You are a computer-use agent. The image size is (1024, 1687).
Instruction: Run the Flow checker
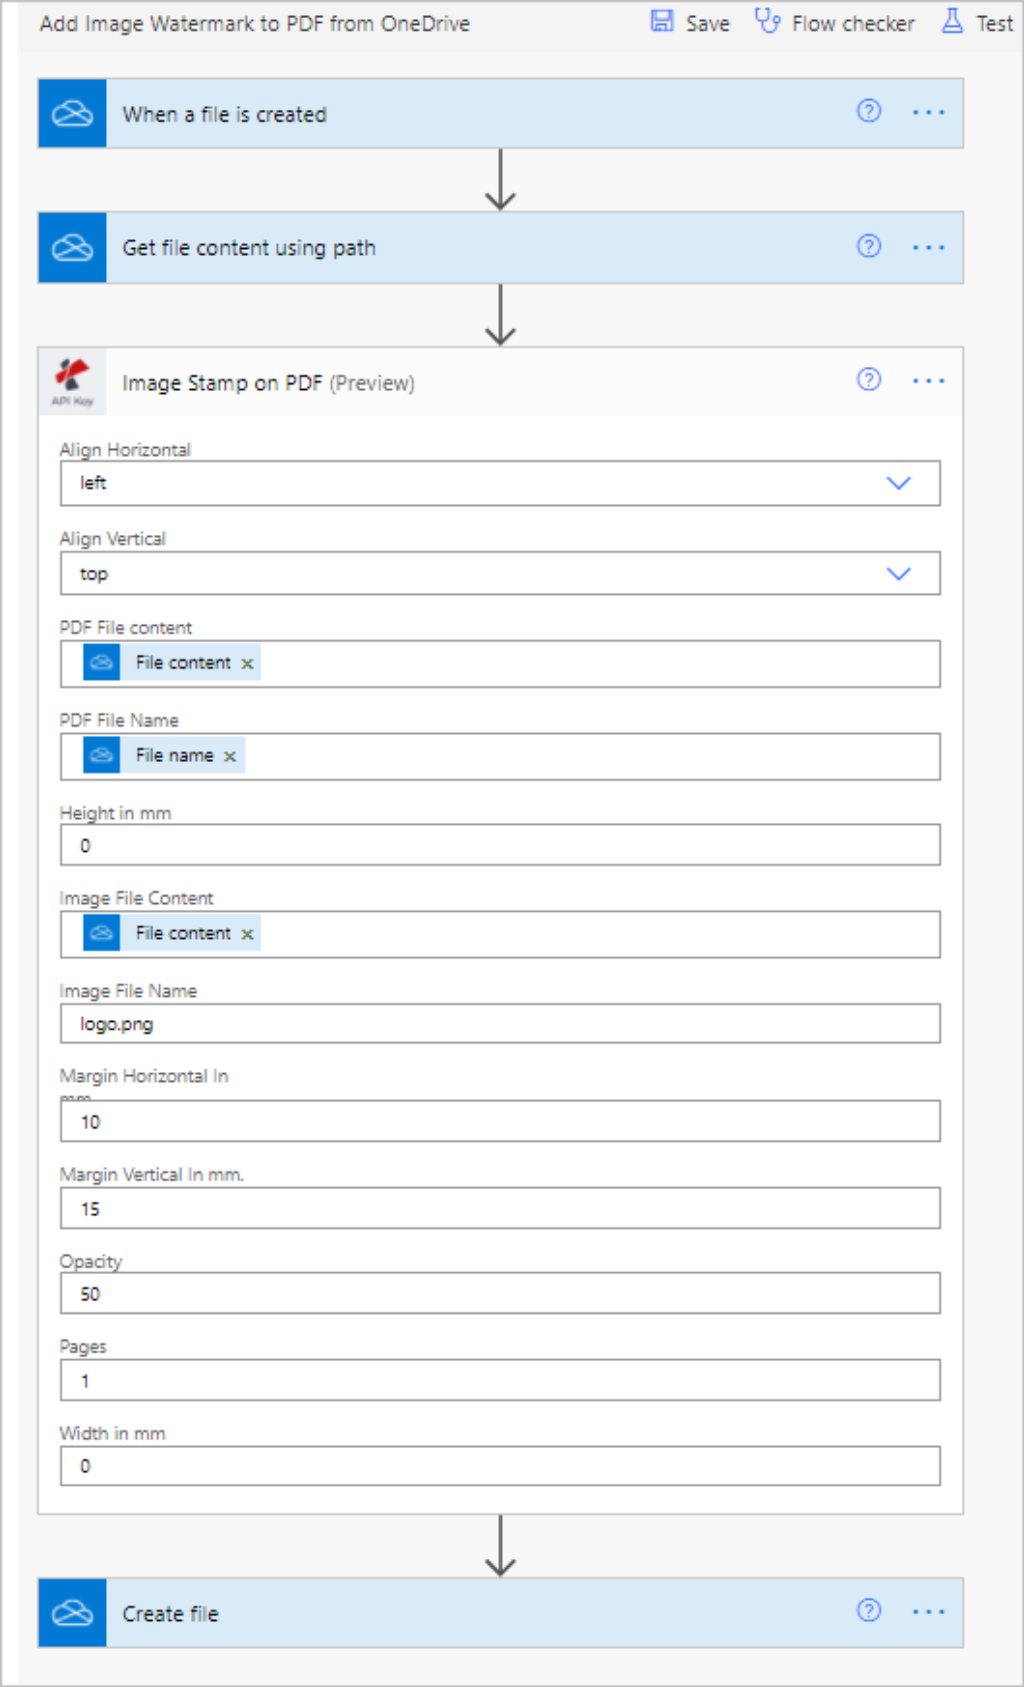(834, 22)
